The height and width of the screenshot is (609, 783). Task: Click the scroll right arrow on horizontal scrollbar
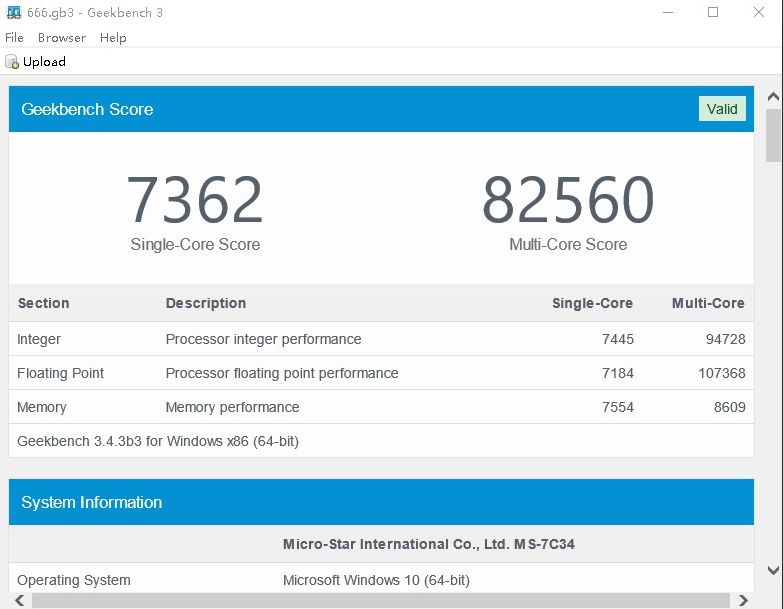(743, 600)
